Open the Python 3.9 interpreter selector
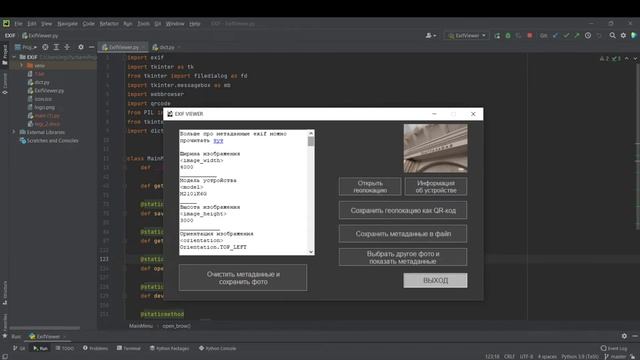 tap(580, 356)
